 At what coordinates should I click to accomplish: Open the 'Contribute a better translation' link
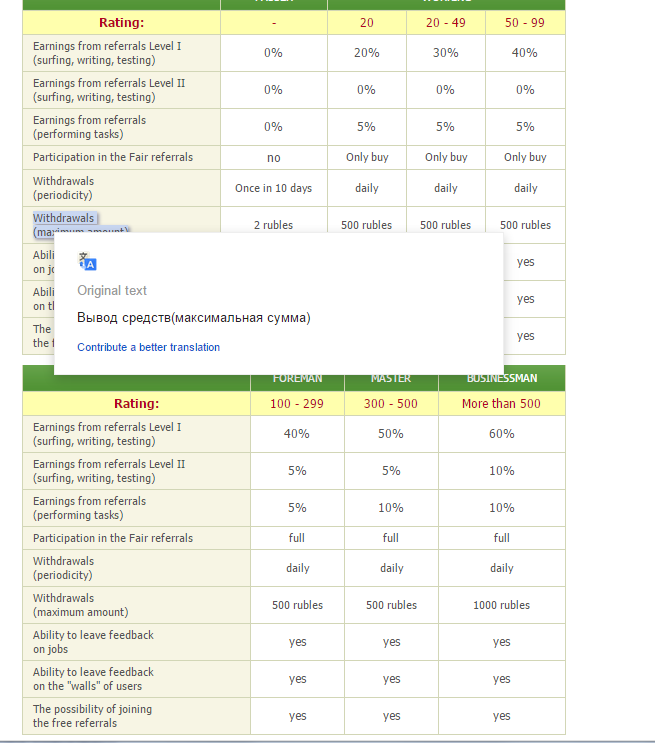(x=148, y=347)
